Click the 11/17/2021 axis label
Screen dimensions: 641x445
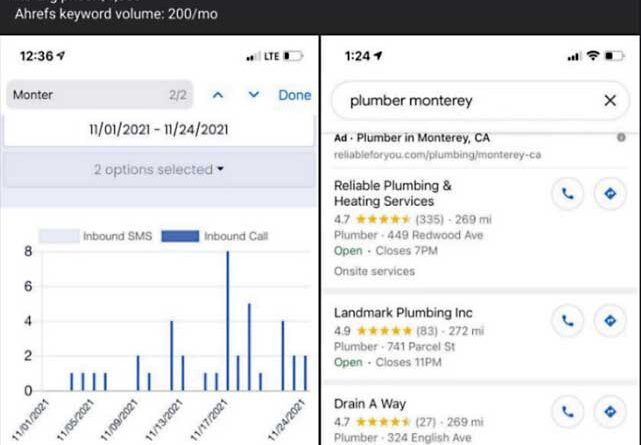point(209,420)
